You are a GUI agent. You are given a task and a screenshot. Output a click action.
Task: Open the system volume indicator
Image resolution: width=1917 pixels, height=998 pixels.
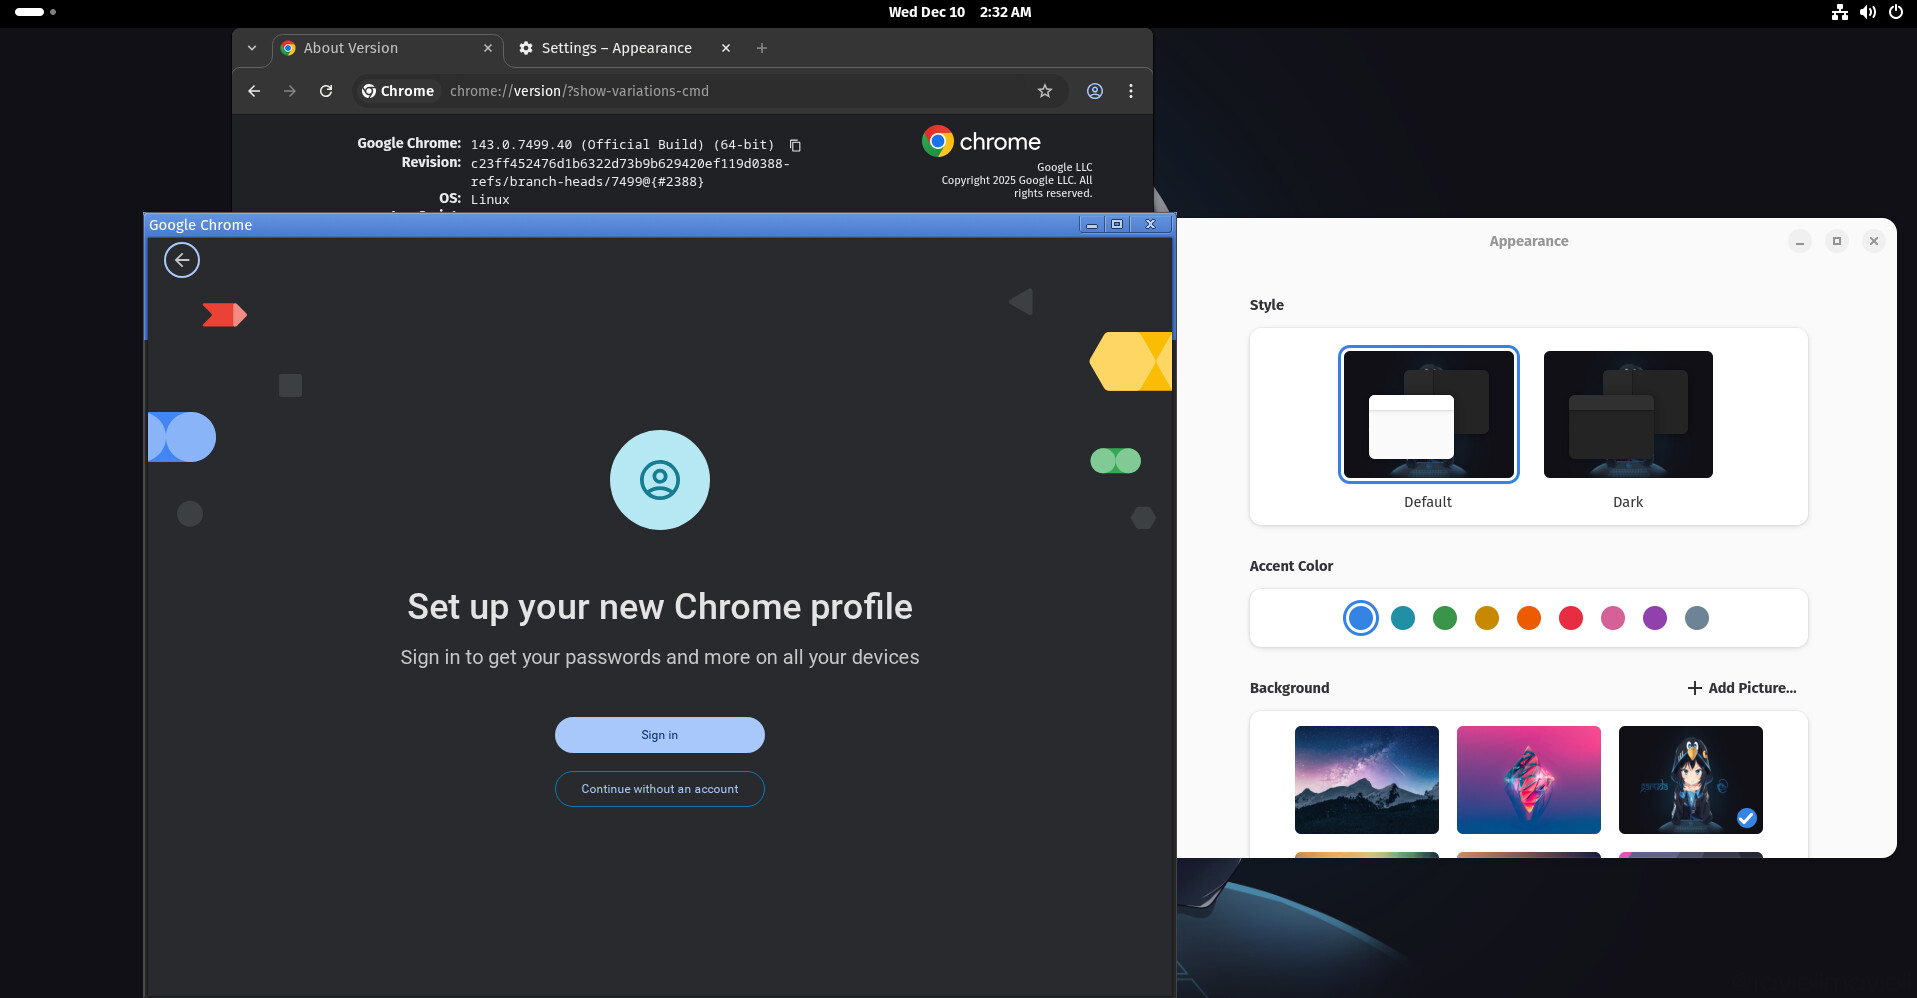(1867, 12)
